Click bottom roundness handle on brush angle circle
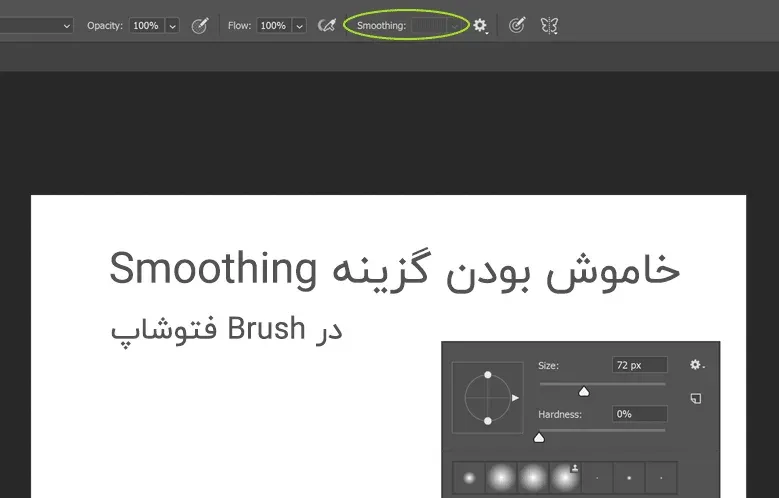This screenshot has height=498, width=779. 488,421
